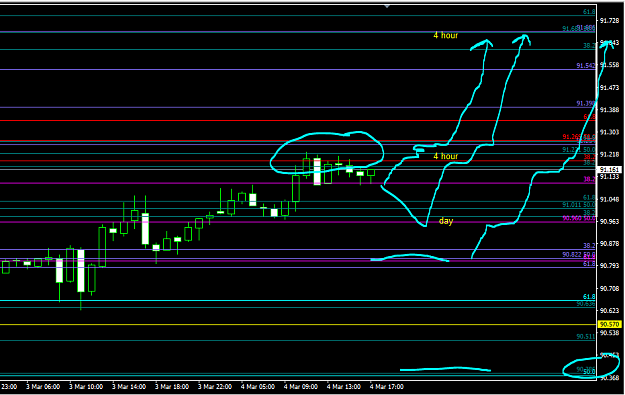Click the 90.793 price axis label
This screenshot has width=625, height=395.
point(609,265)
